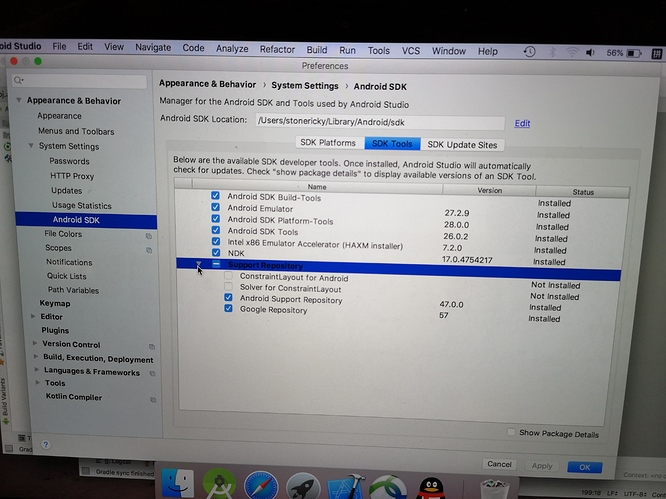Click the Cancel button
The image size is (666, 499).
[499, 464]
